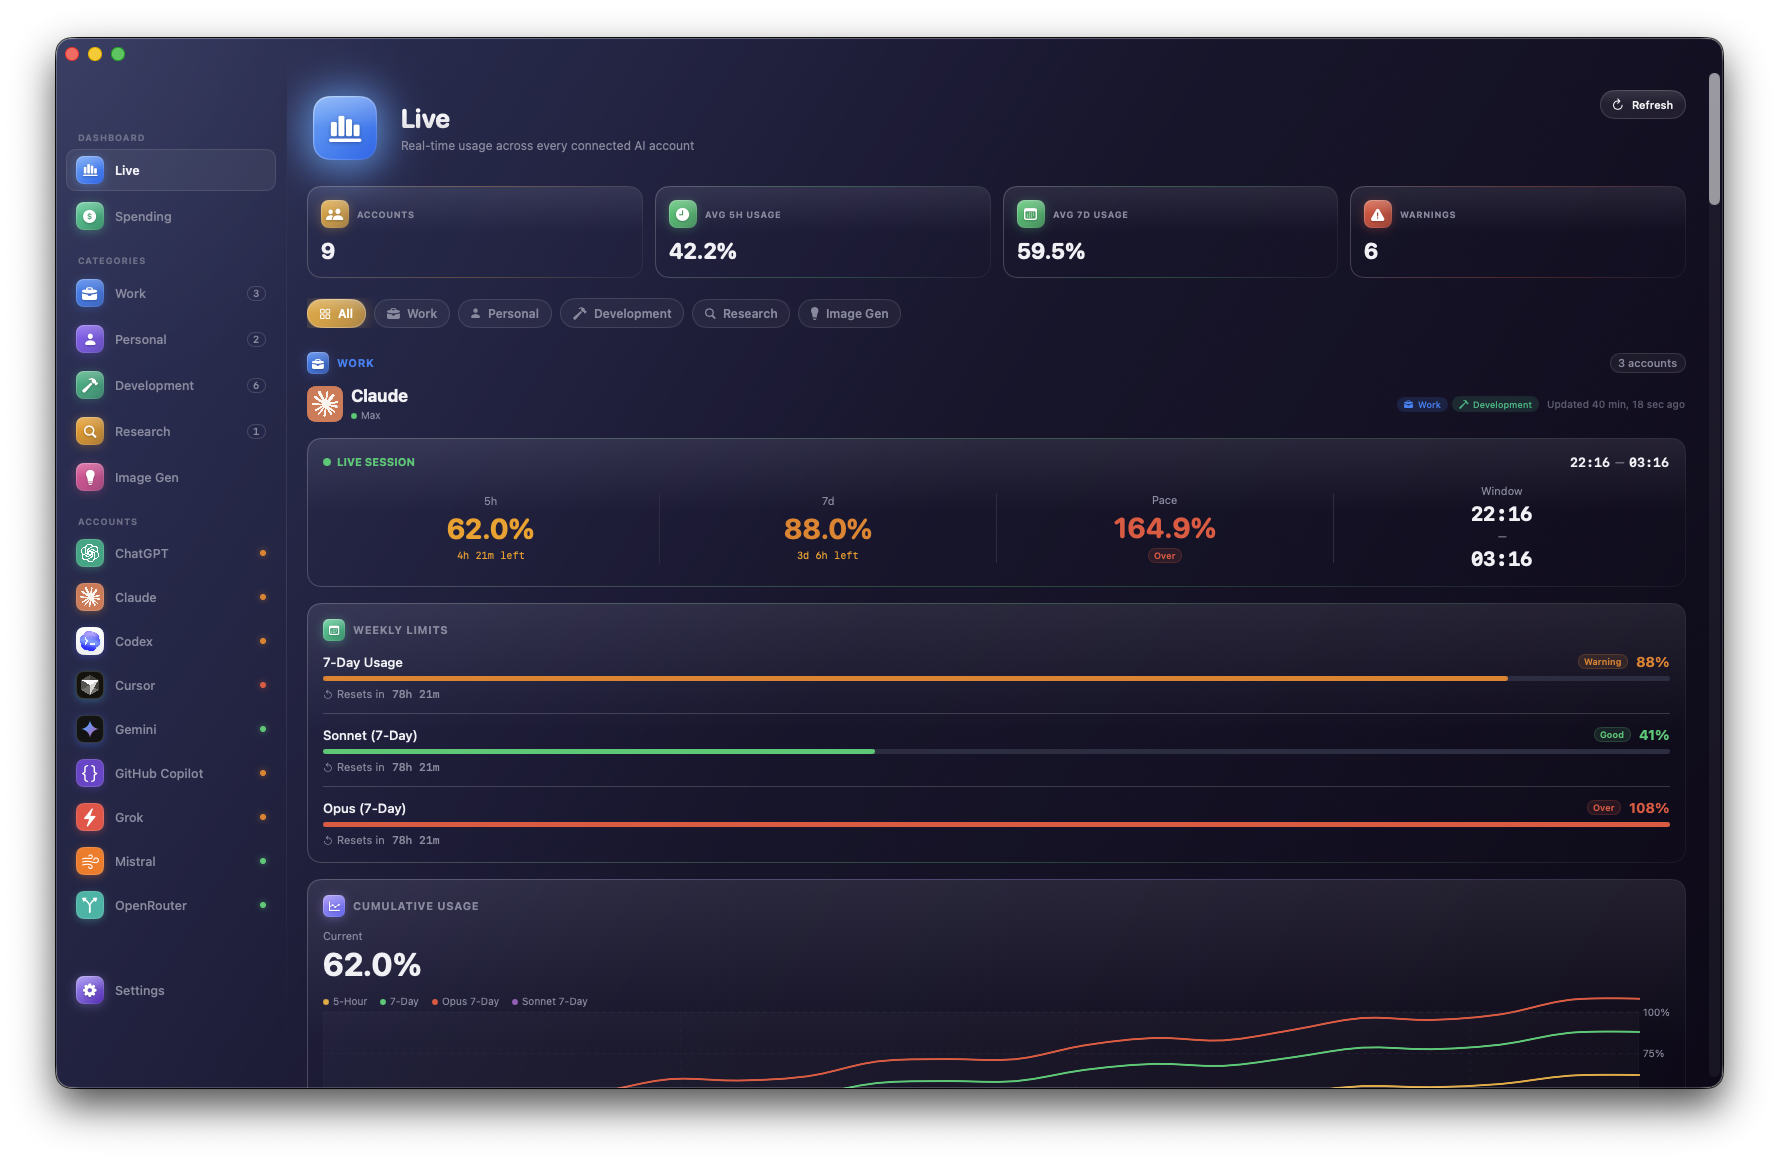The width and height of the screenshot is (1779, 1162).
Task: Click the 62.0% 5h usage value
Action: pos(490,529)
